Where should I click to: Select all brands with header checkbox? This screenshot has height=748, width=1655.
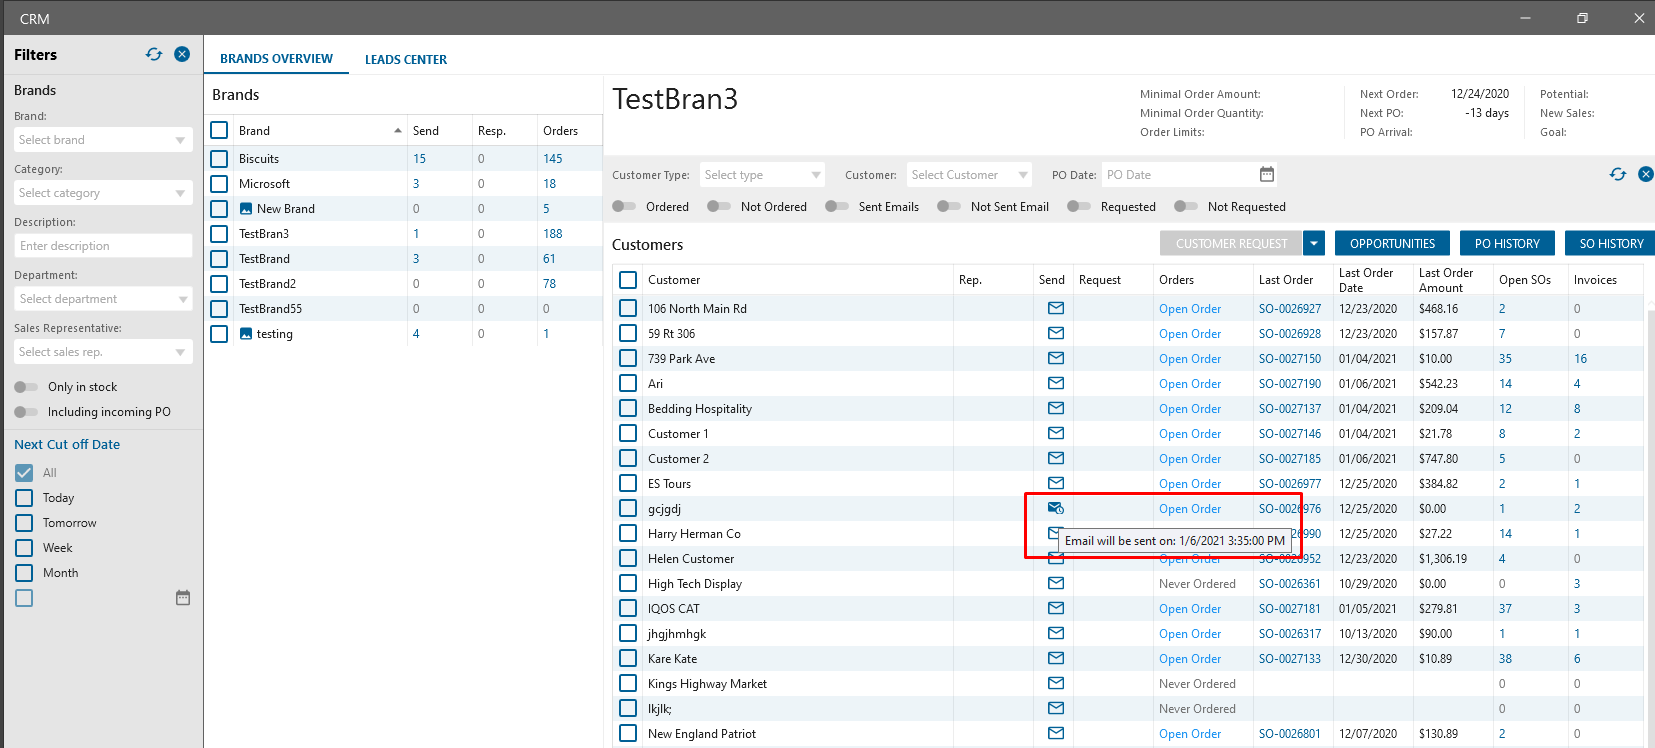click(x=219, y=130)
